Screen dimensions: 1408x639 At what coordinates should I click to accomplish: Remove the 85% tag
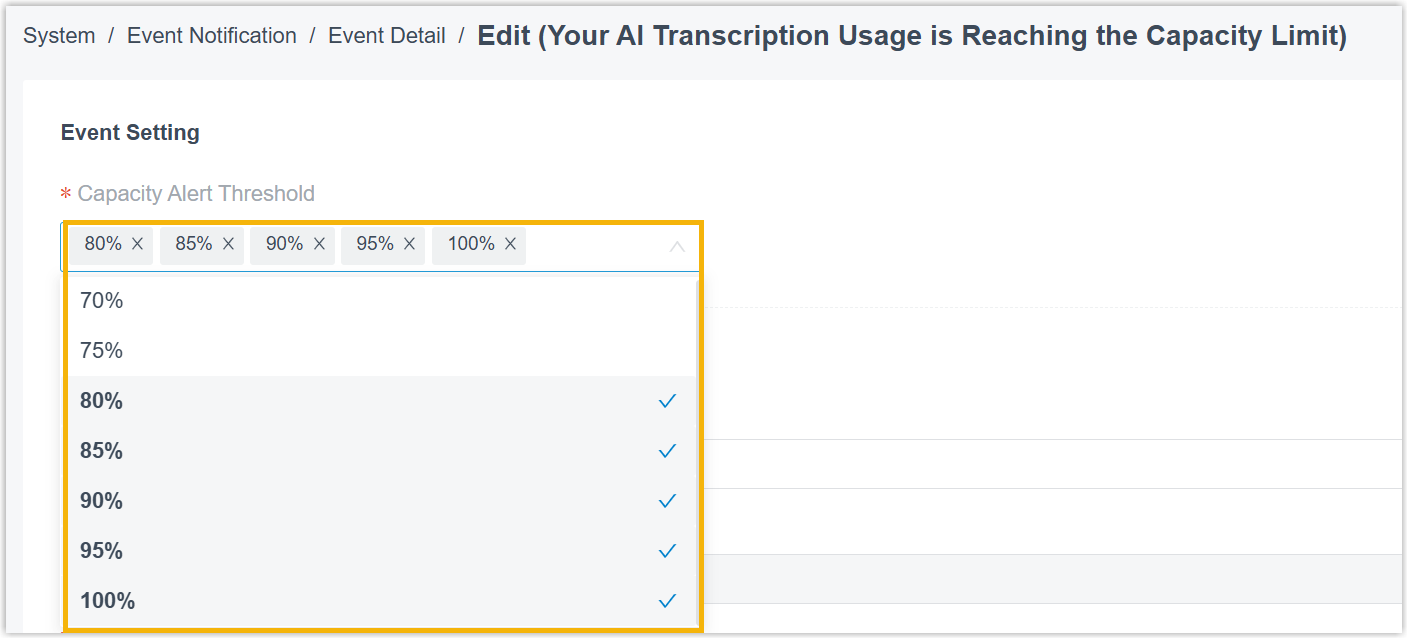pyautogui.click(x=228, y=244)
